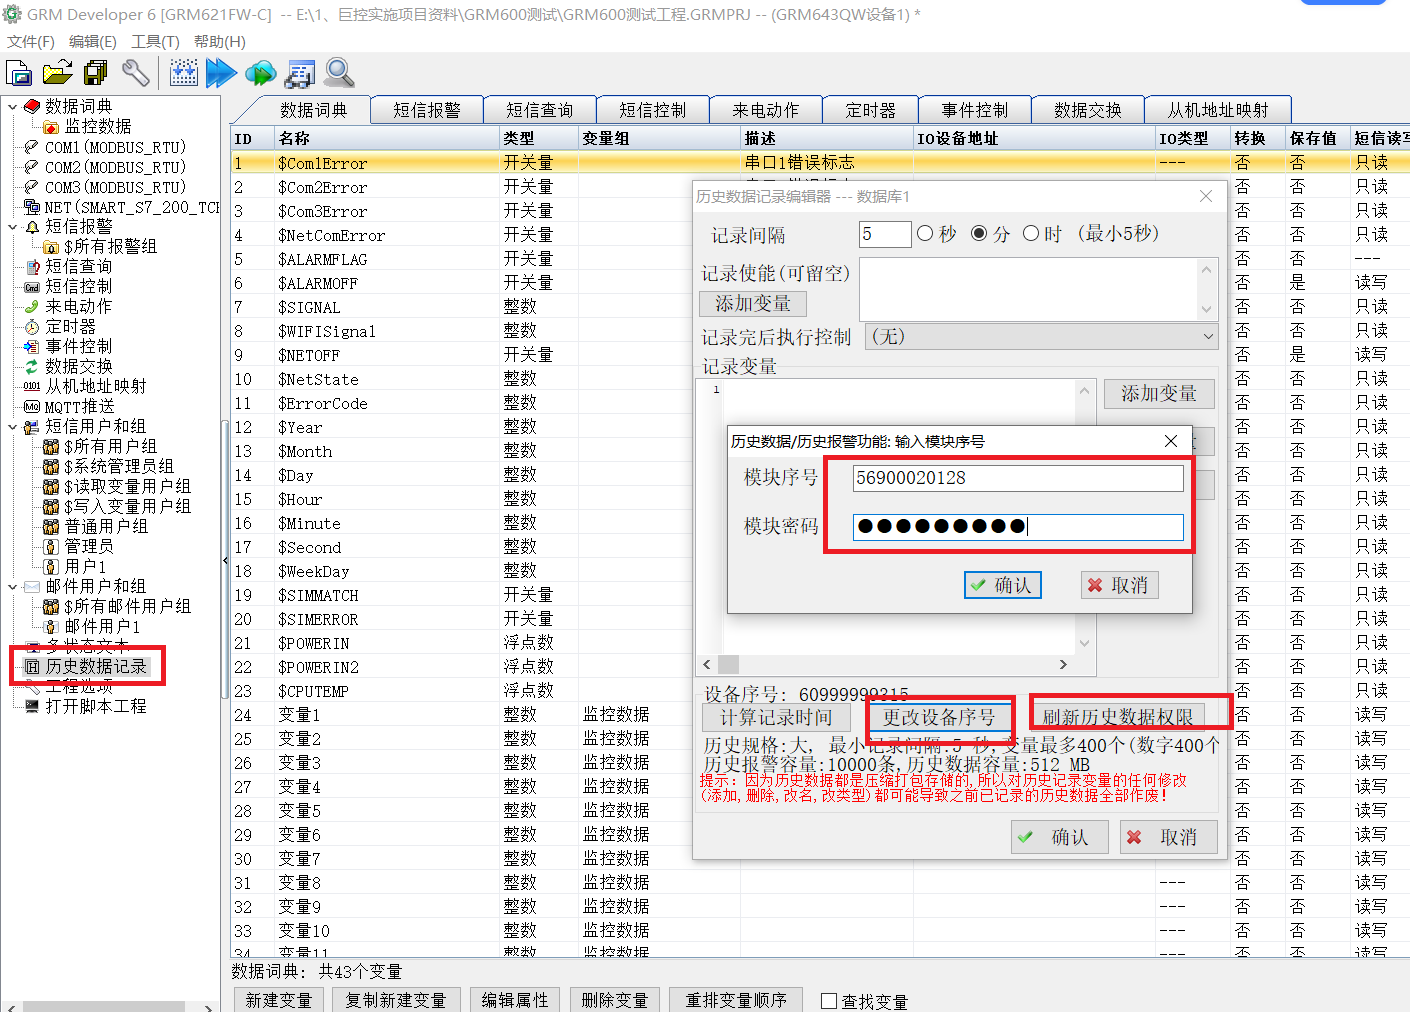Image resolution: width=1410 pixels, height=1012 pixels.
Task: Switch to 从机地址映射 tab
Action: coord(1218,110)
